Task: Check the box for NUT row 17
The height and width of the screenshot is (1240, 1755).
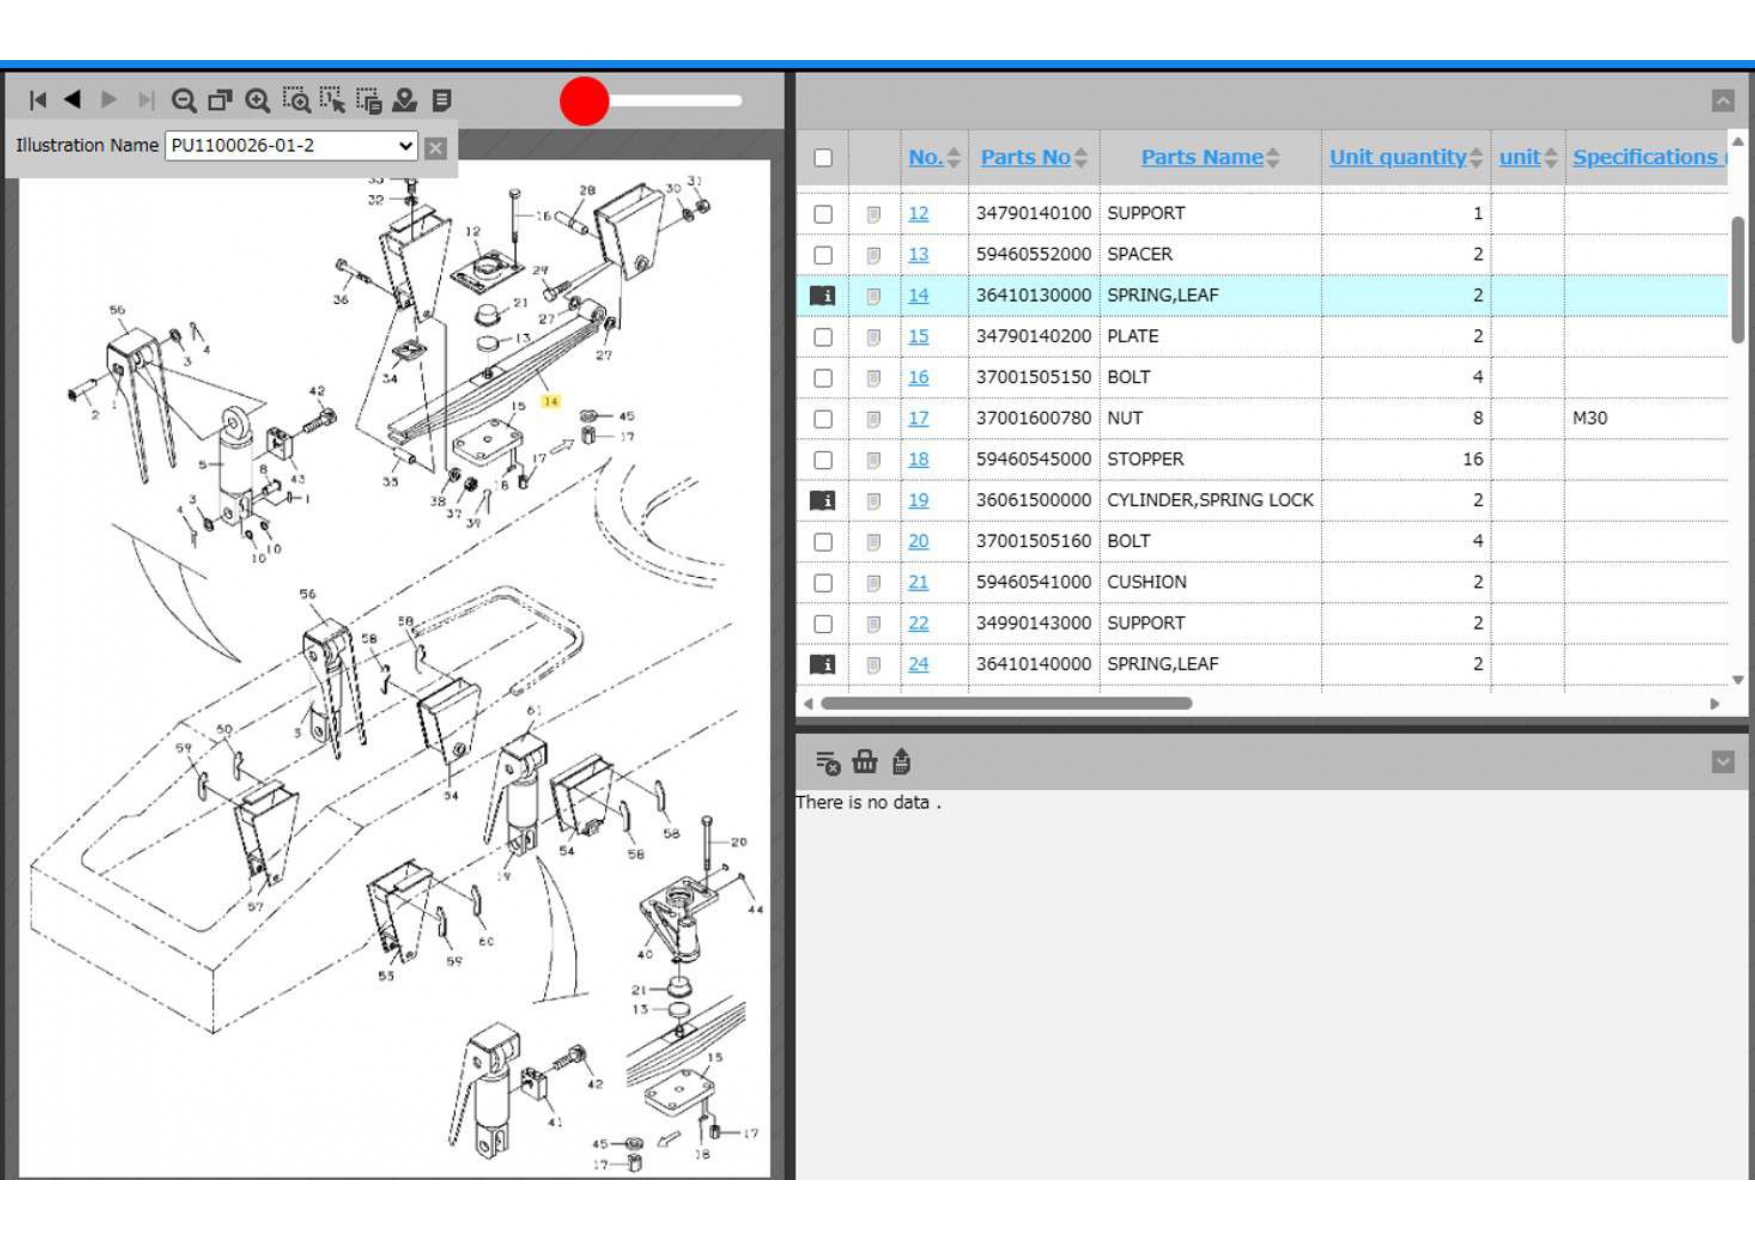Action: 823,419
